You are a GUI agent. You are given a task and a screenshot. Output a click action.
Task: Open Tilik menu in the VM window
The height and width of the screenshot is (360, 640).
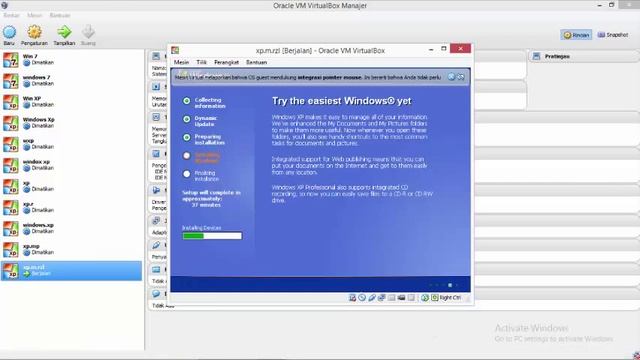pos(202,62)
